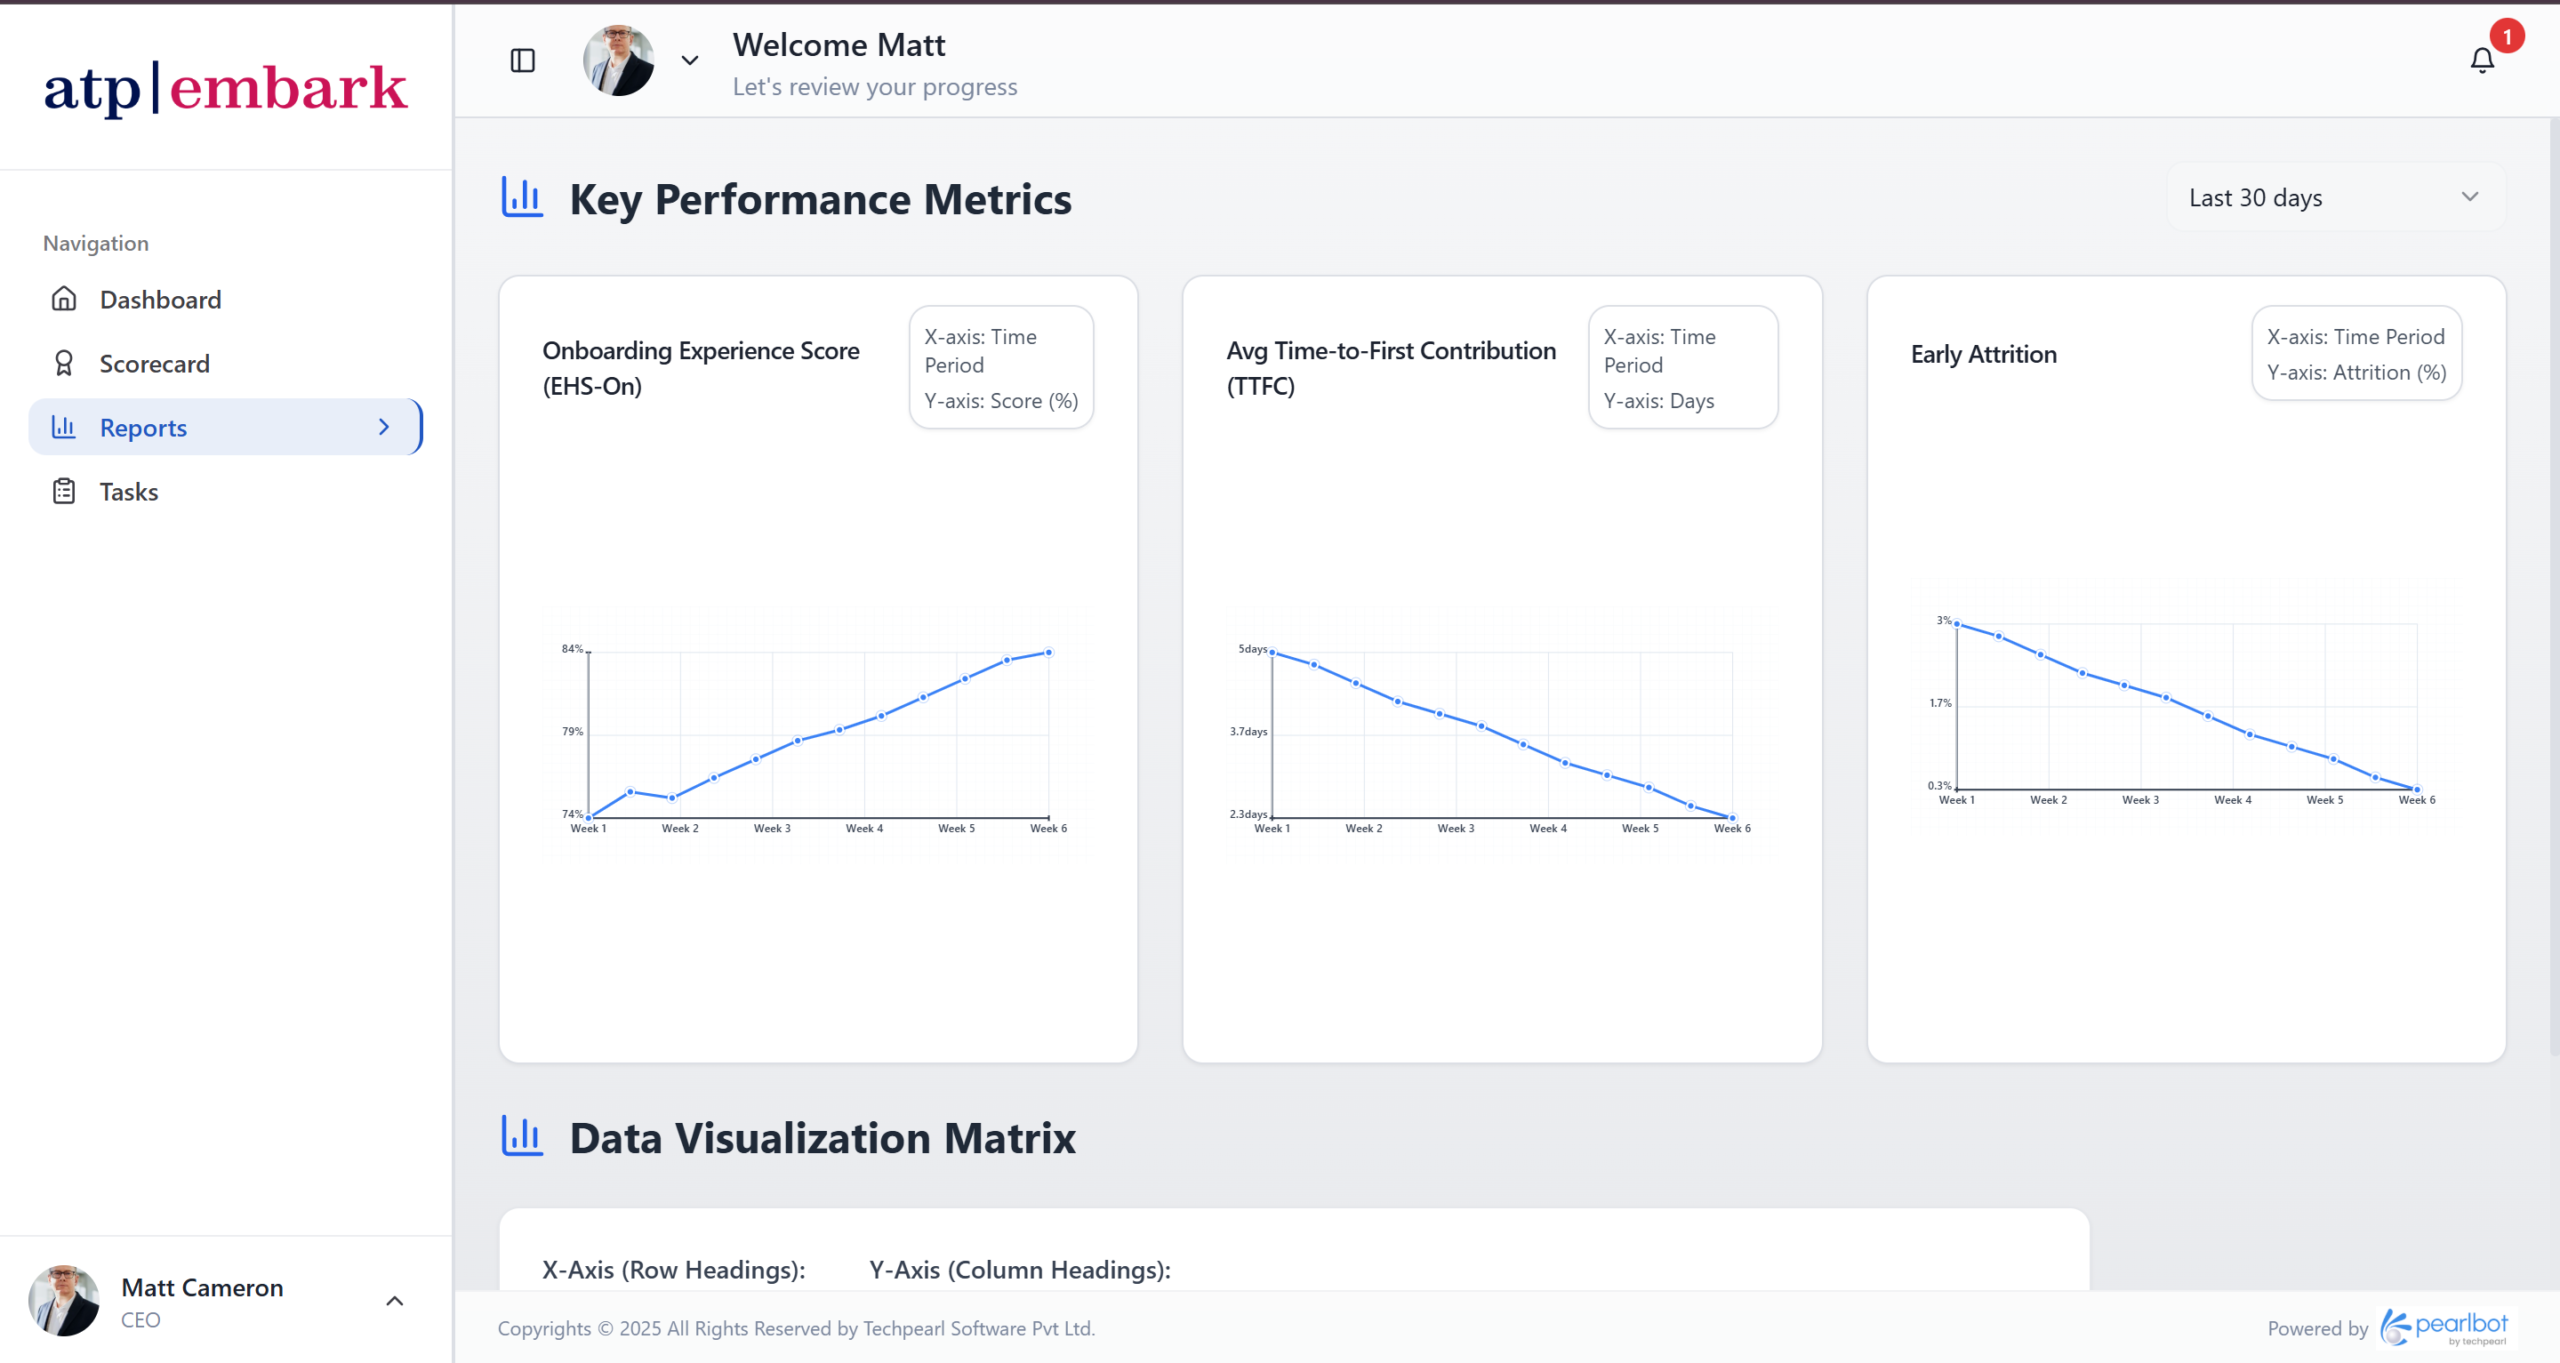The image size is (2560, 1363).
Task: Toggle the sidebar collapse icon
Action: point(522,61)
